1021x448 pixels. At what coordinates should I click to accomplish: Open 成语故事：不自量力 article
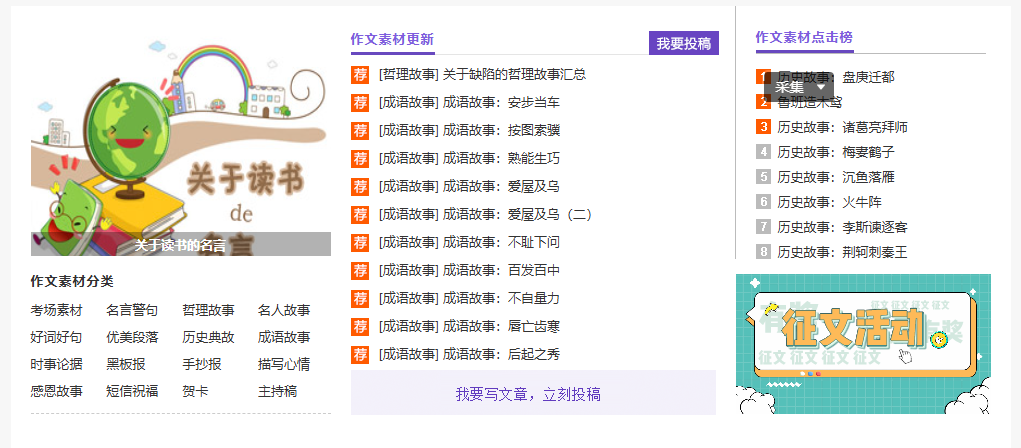pyautogui.click(x=501, y=299)
